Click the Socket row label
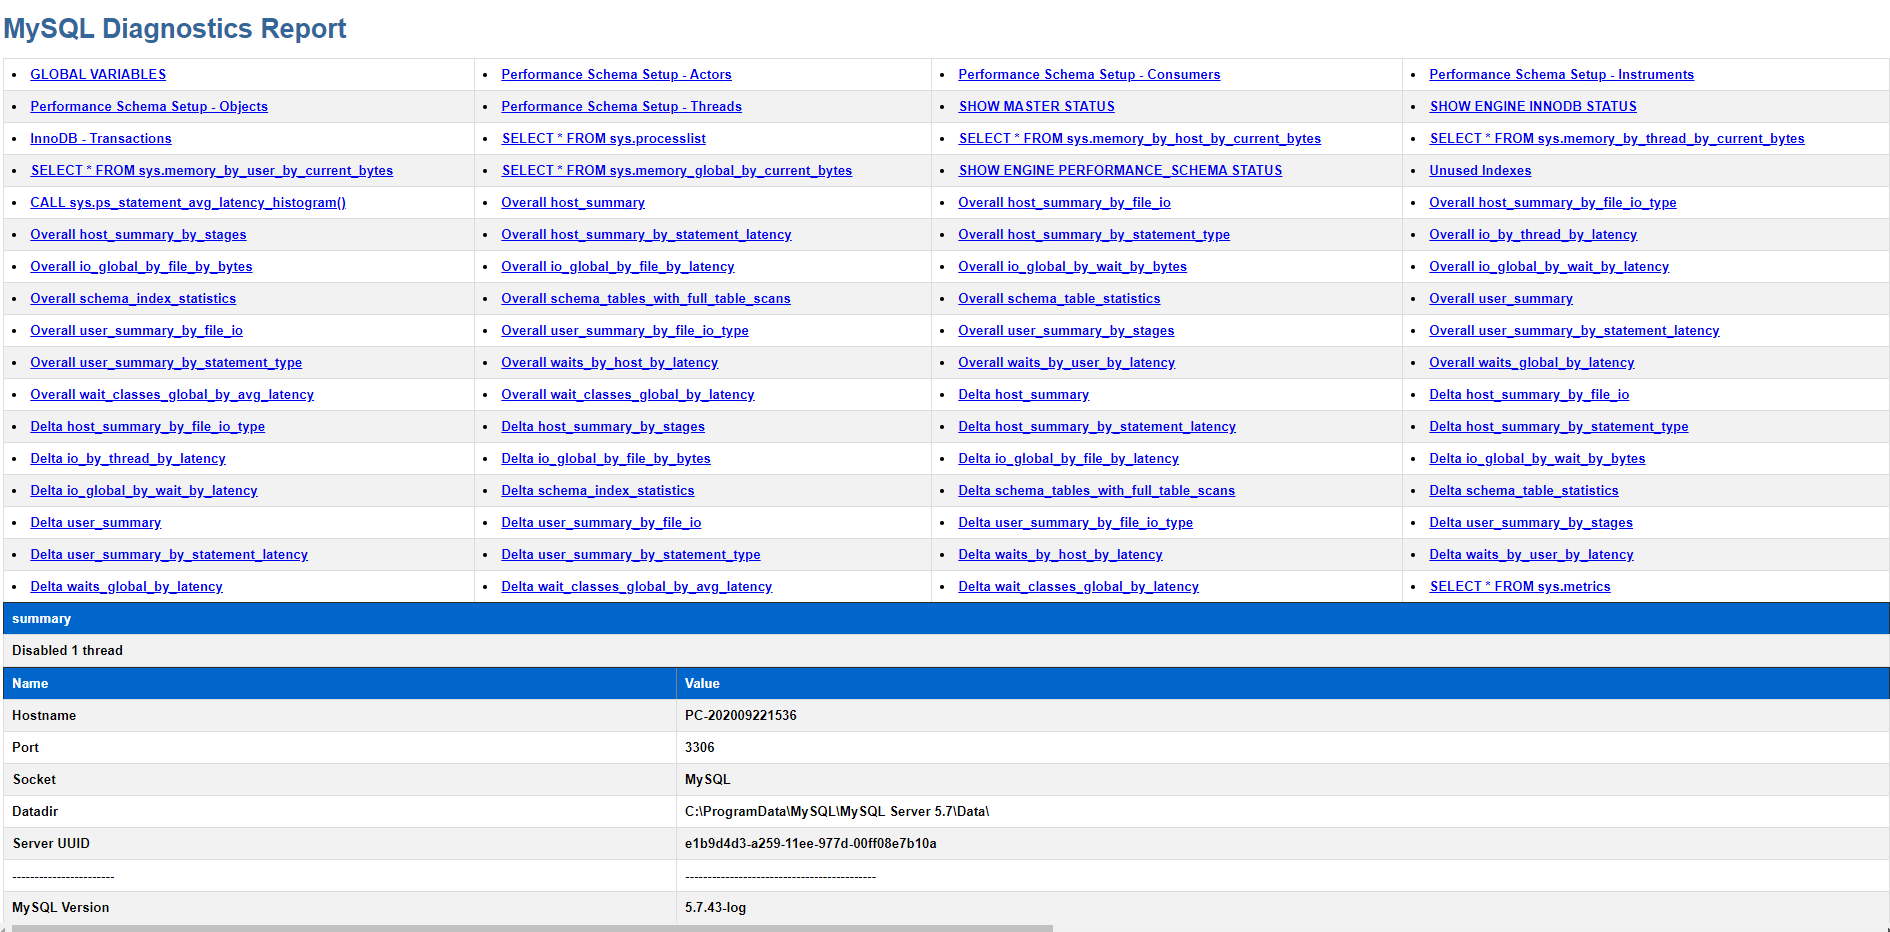The image size is (1890, 932). tap(34, 780)
